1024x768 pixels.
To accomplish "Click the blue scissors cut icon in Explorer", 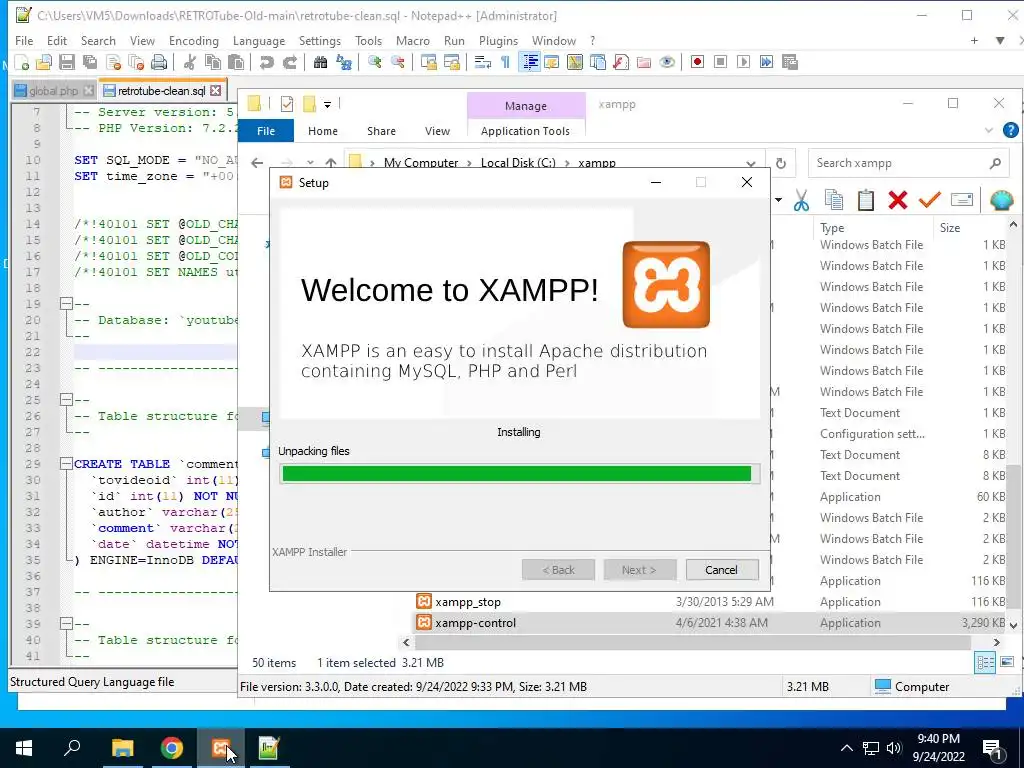I will point(801,200).
